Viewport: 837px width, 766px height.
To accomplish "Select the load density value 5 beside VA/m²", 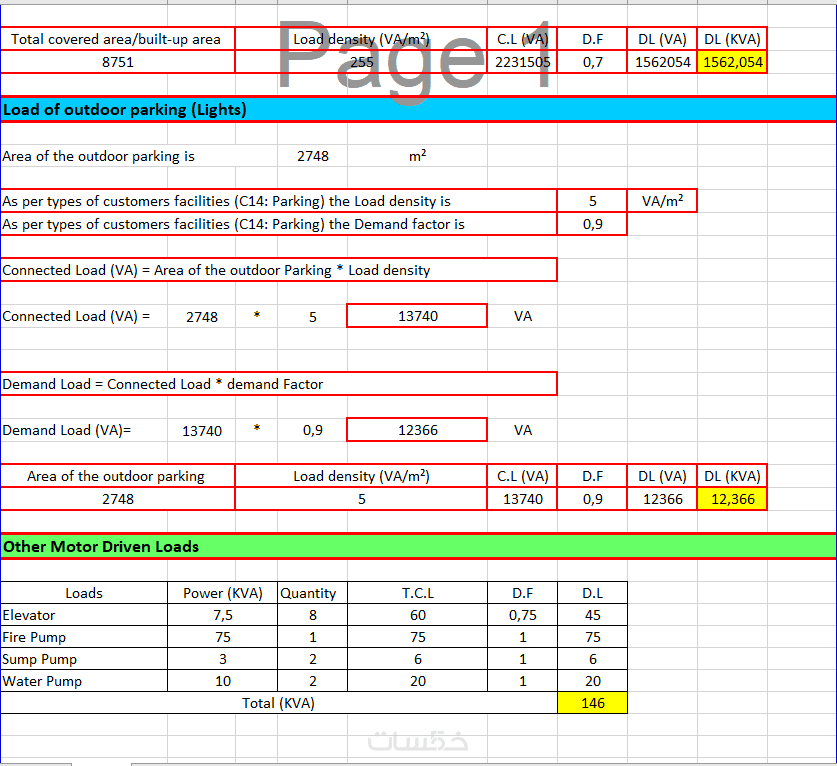I will pyautogui.click(x=593, y=201).
